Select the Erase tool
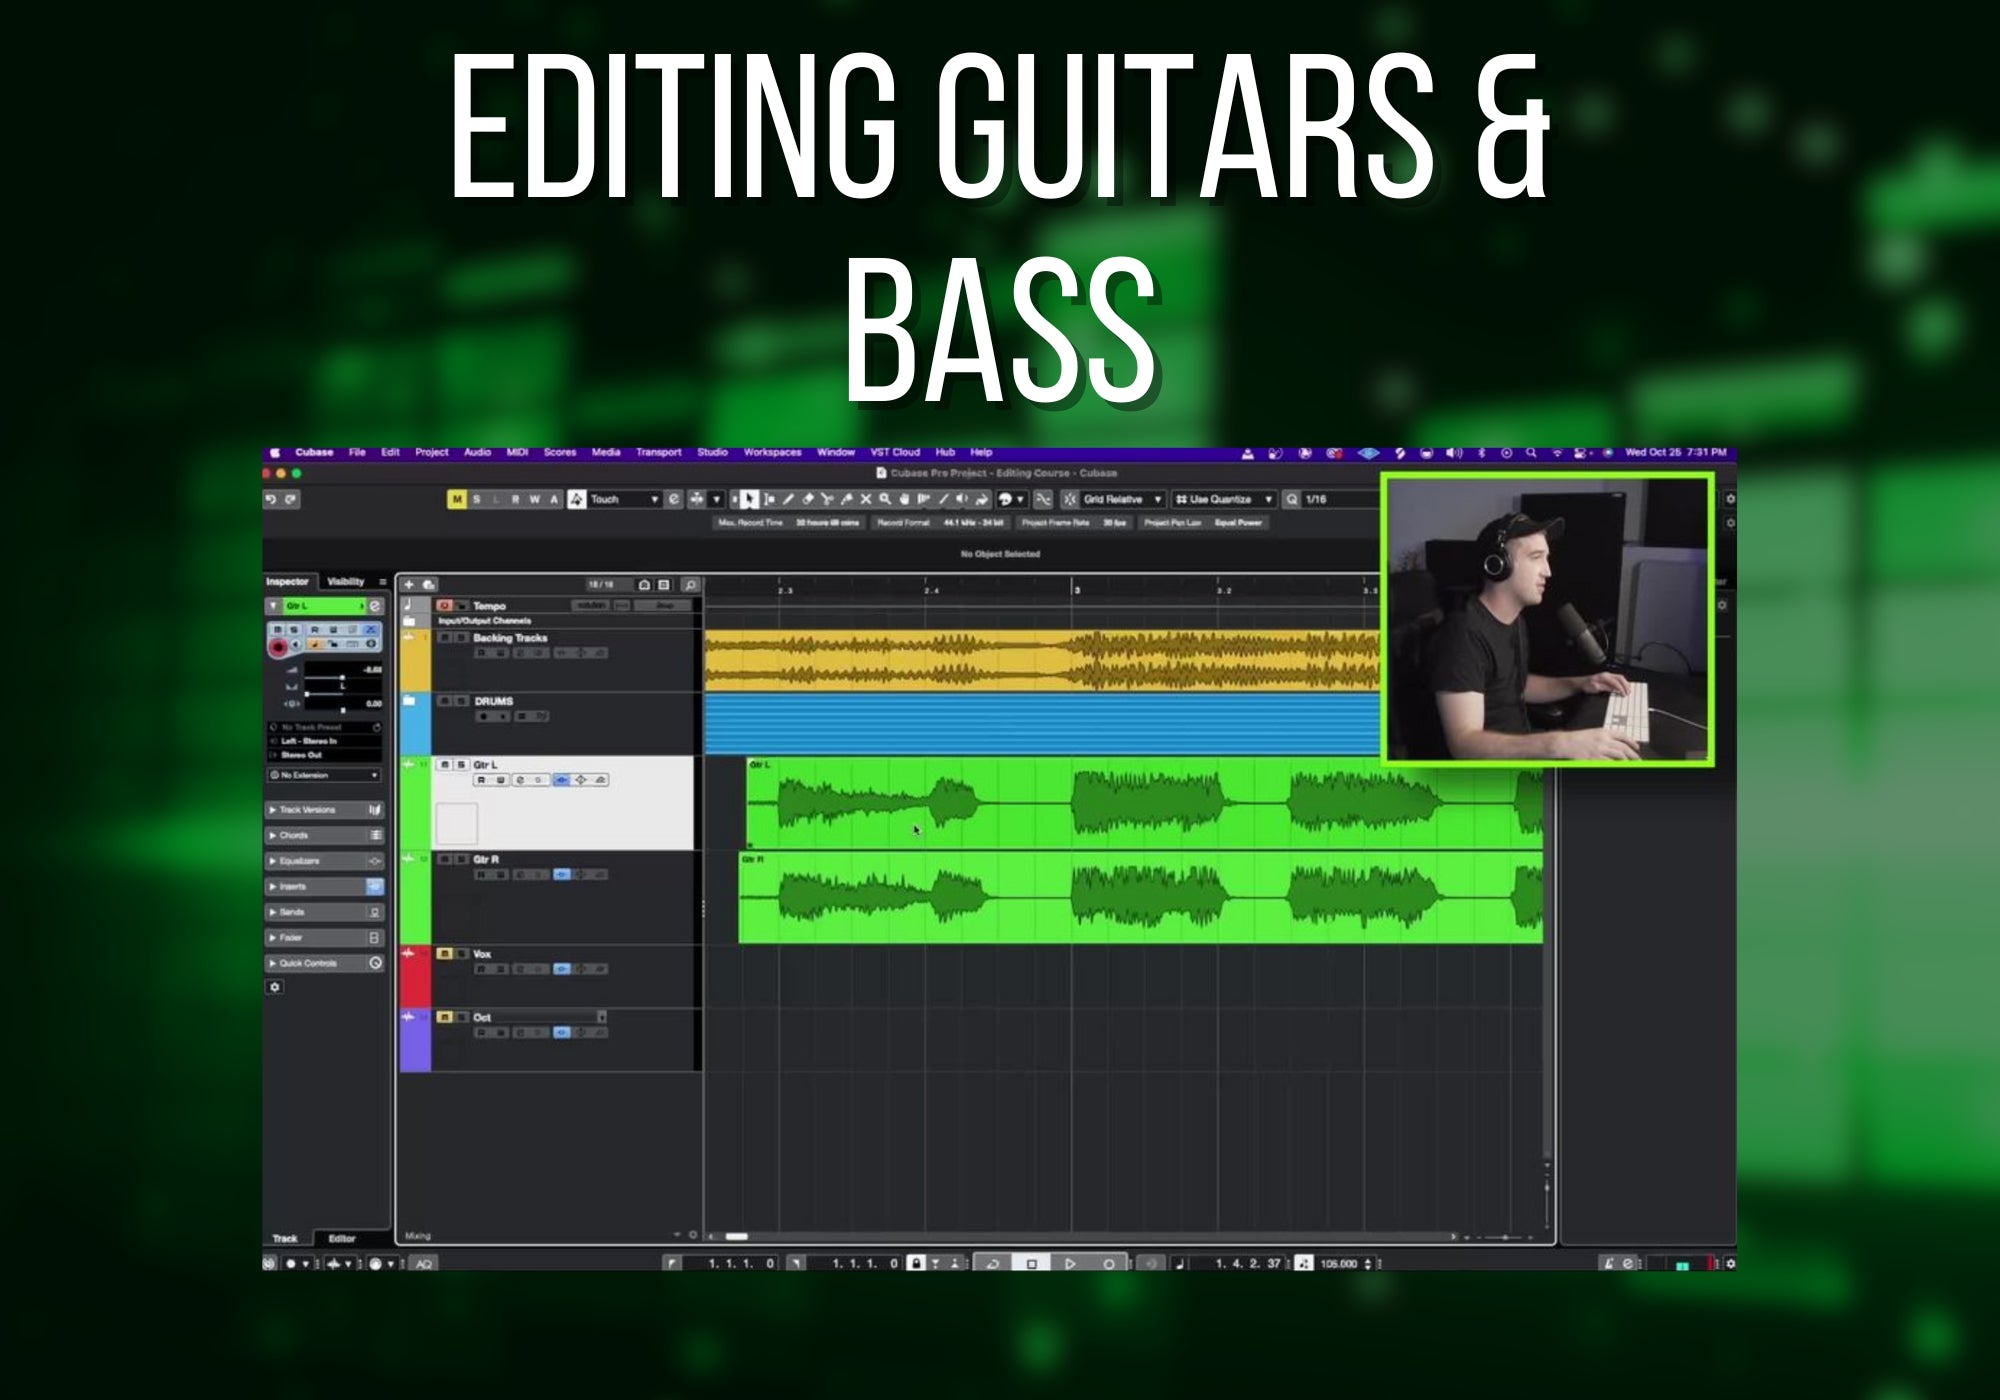 tap(808, 499)
